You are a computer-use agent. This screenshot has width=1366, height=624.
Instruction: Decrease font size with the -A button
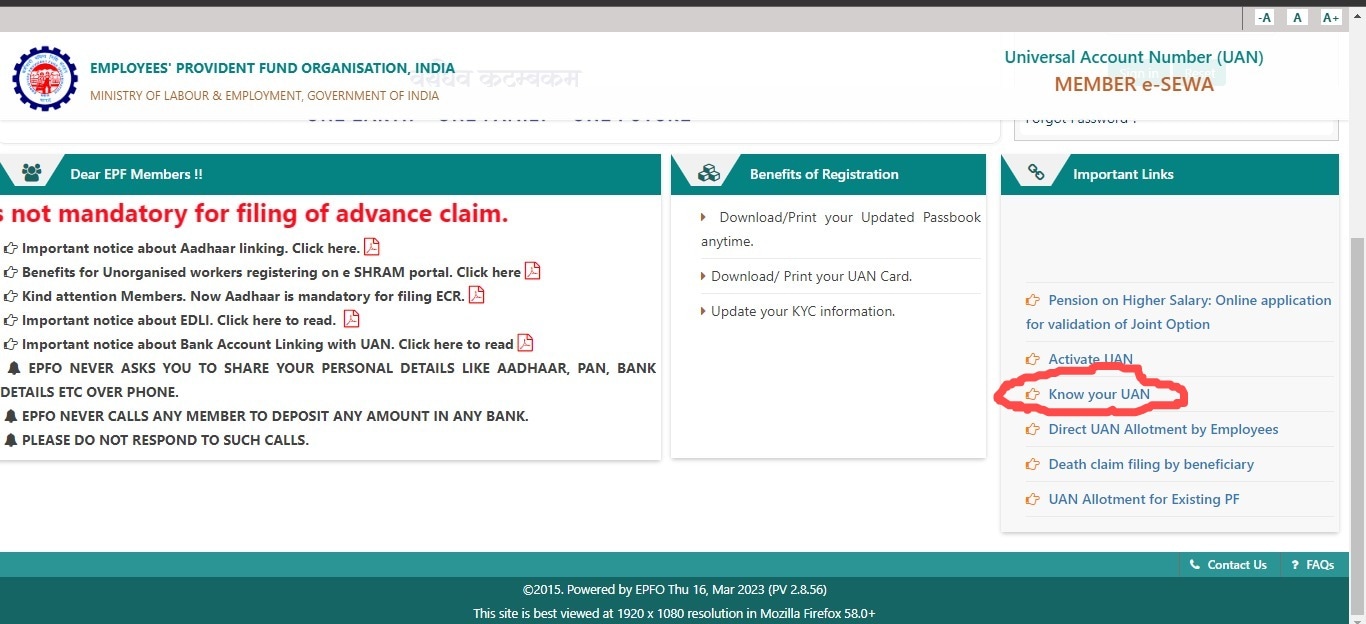click(1264, 17)
